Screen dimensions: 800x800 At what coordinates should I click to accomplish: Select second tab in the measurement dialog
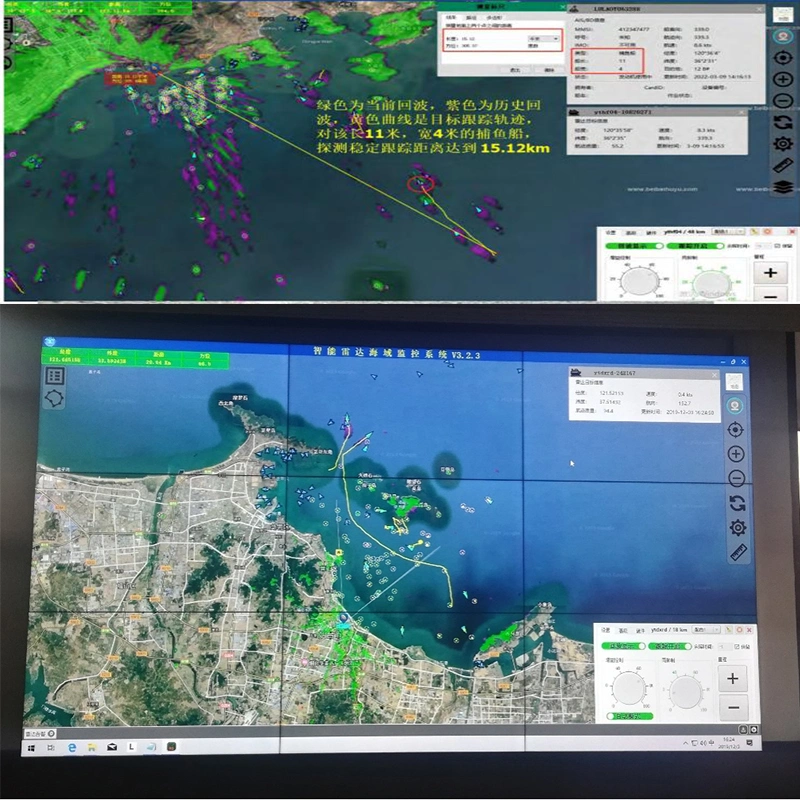click(471, 17)
